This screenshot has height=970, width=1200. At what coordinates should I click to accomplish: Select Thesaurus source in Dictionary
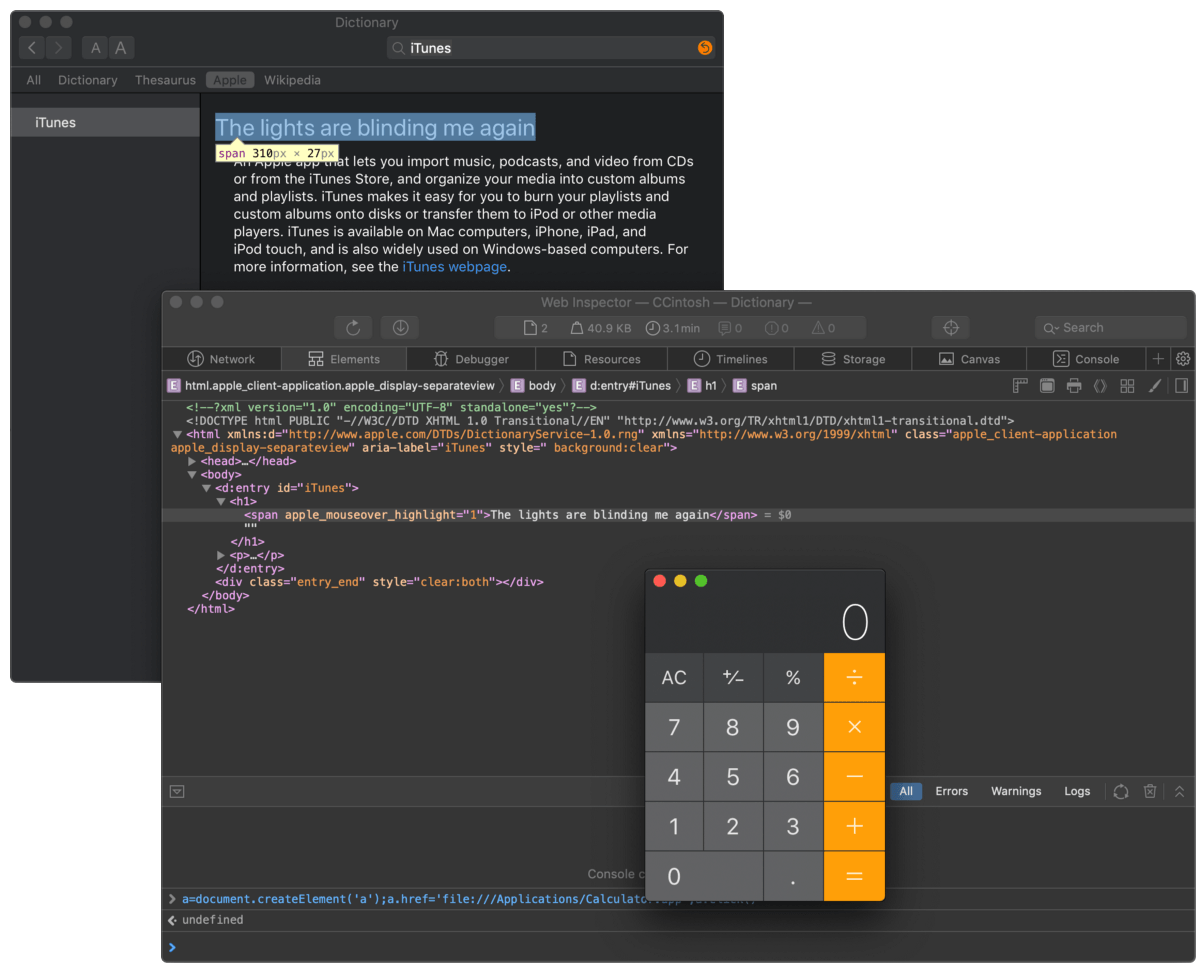165,80
